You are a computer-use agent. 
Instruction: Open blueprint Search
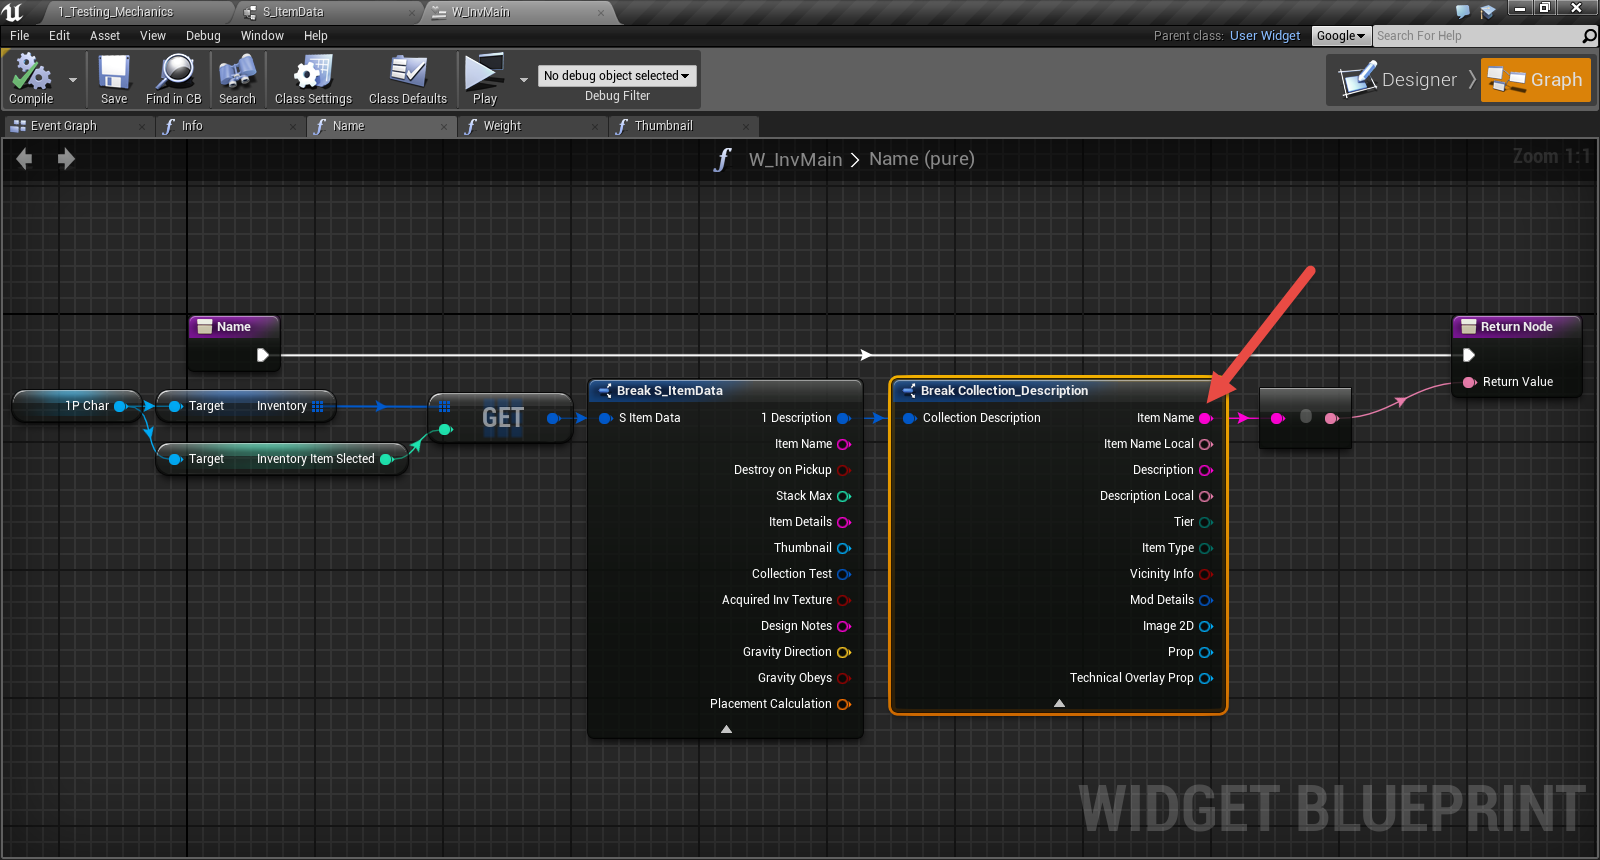(237, 79)
